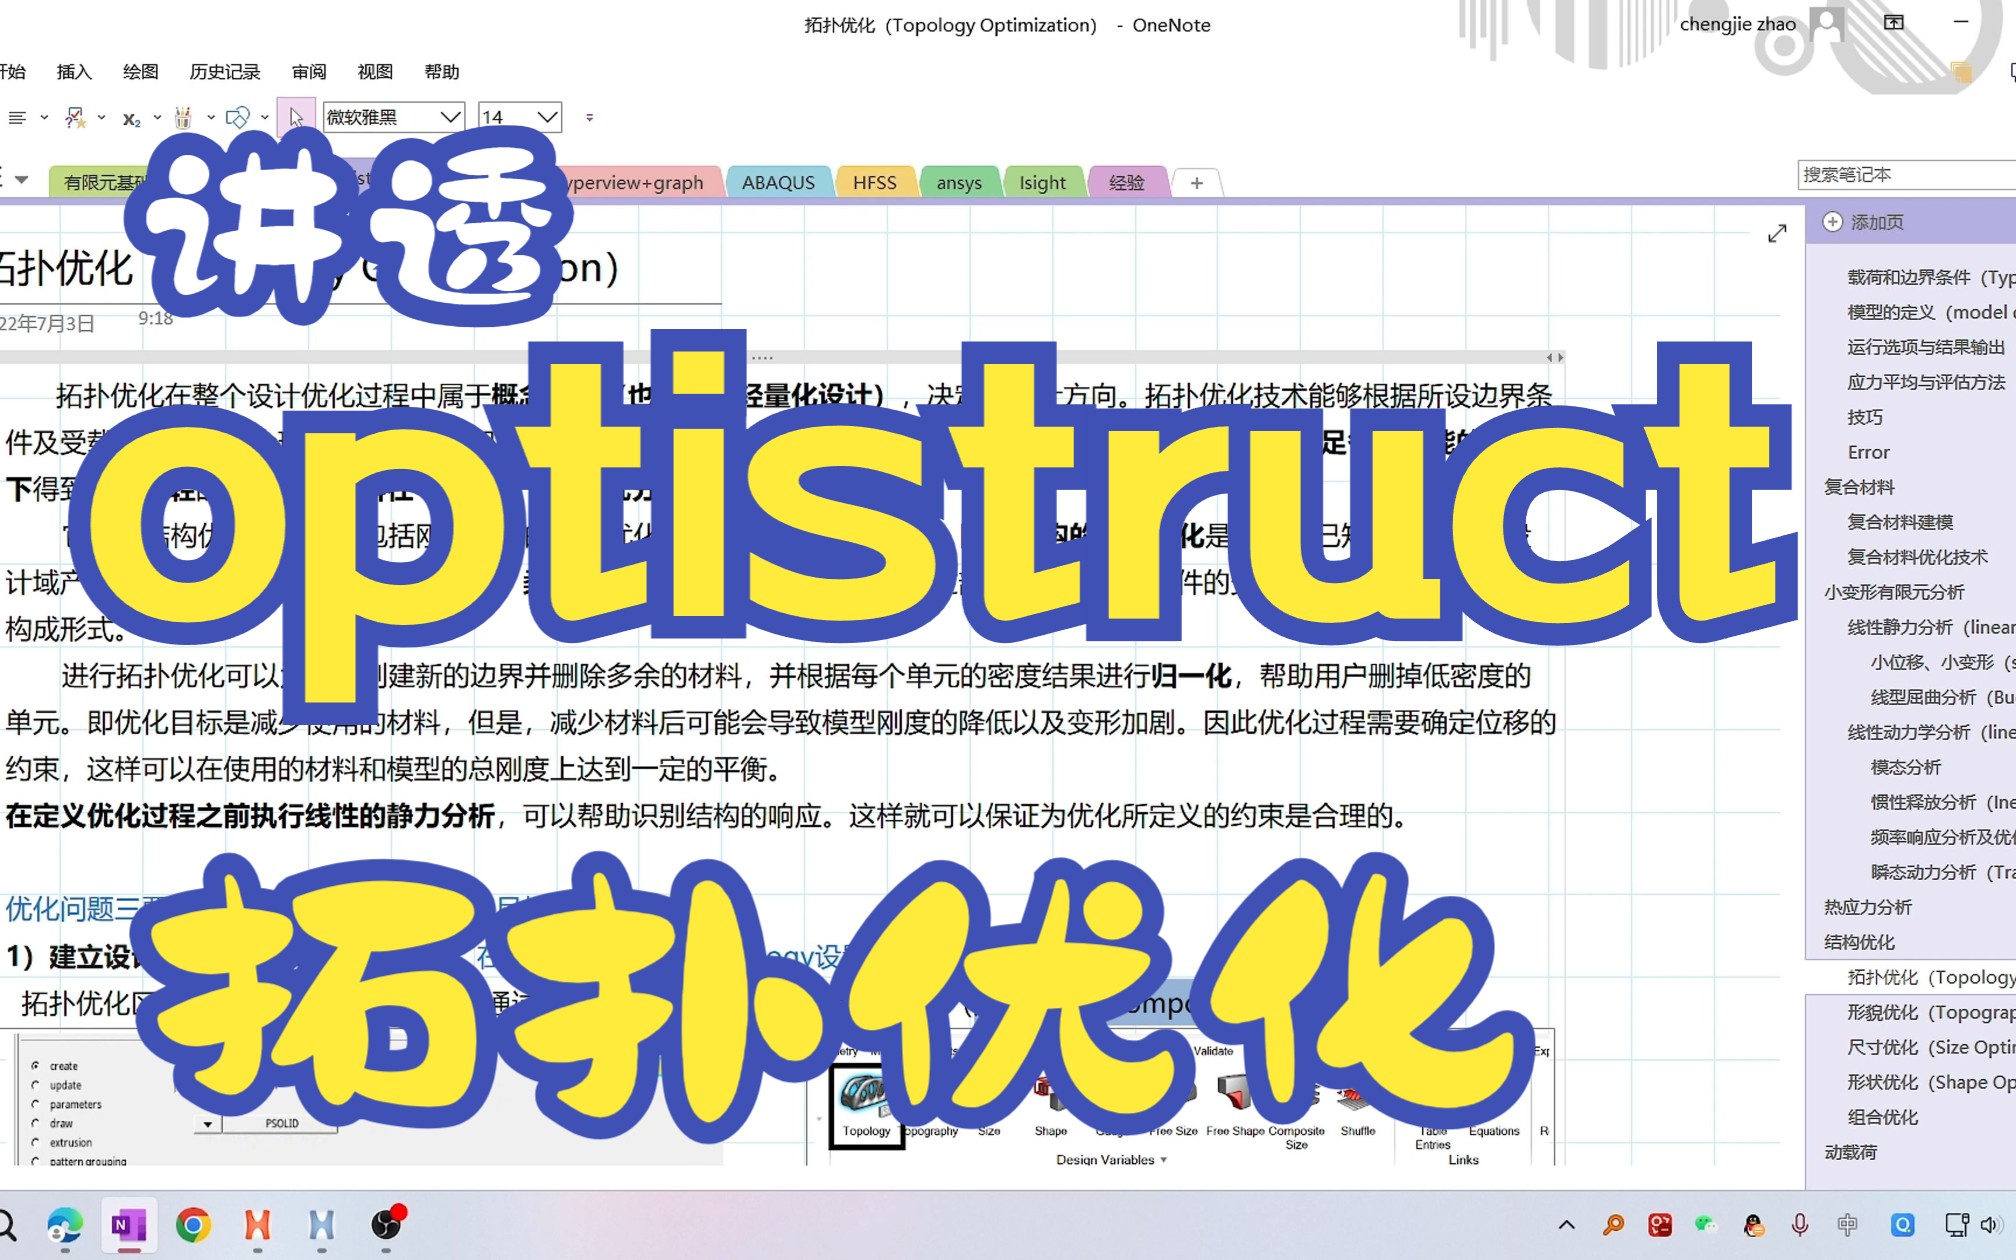Click the pens cup drawing icon
The height and width of the screenshot is (1260, 2016).
183,118
